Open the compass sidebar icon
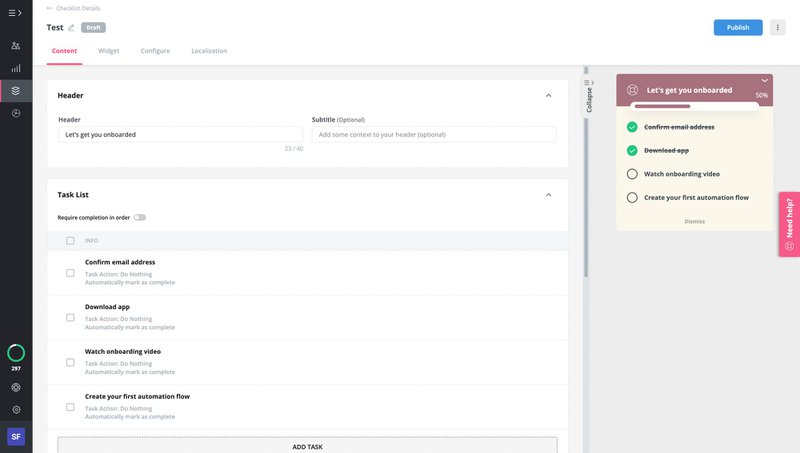Viewport: 800px width, 453px height. (x=16, y=113)
